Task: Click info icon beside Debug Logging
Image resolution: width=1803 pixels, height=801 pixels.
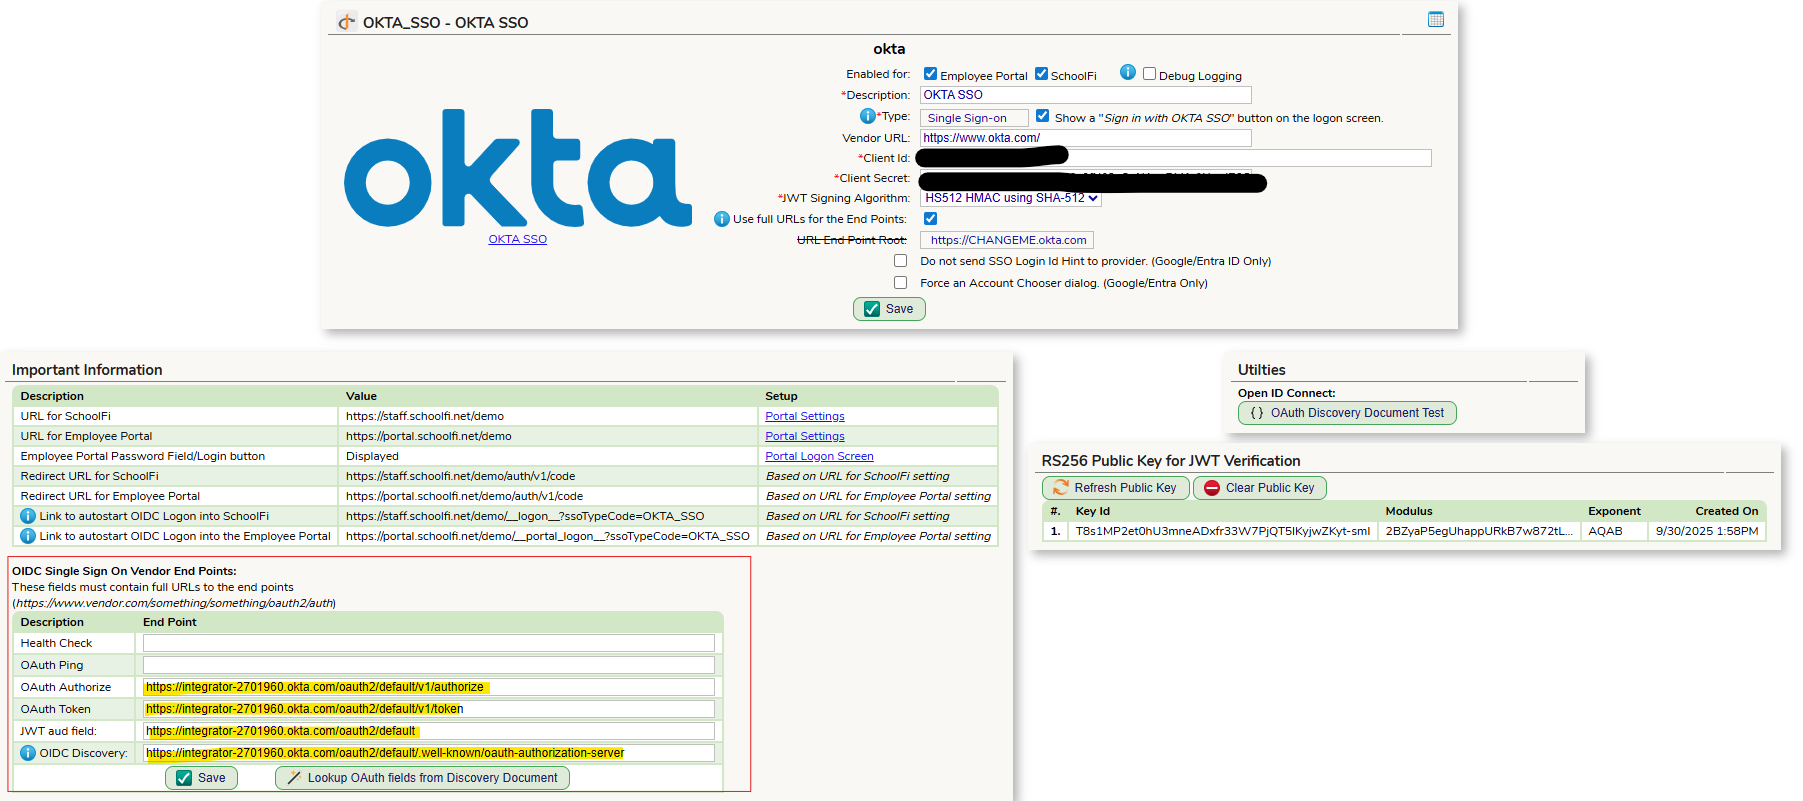Action: 1128,72
